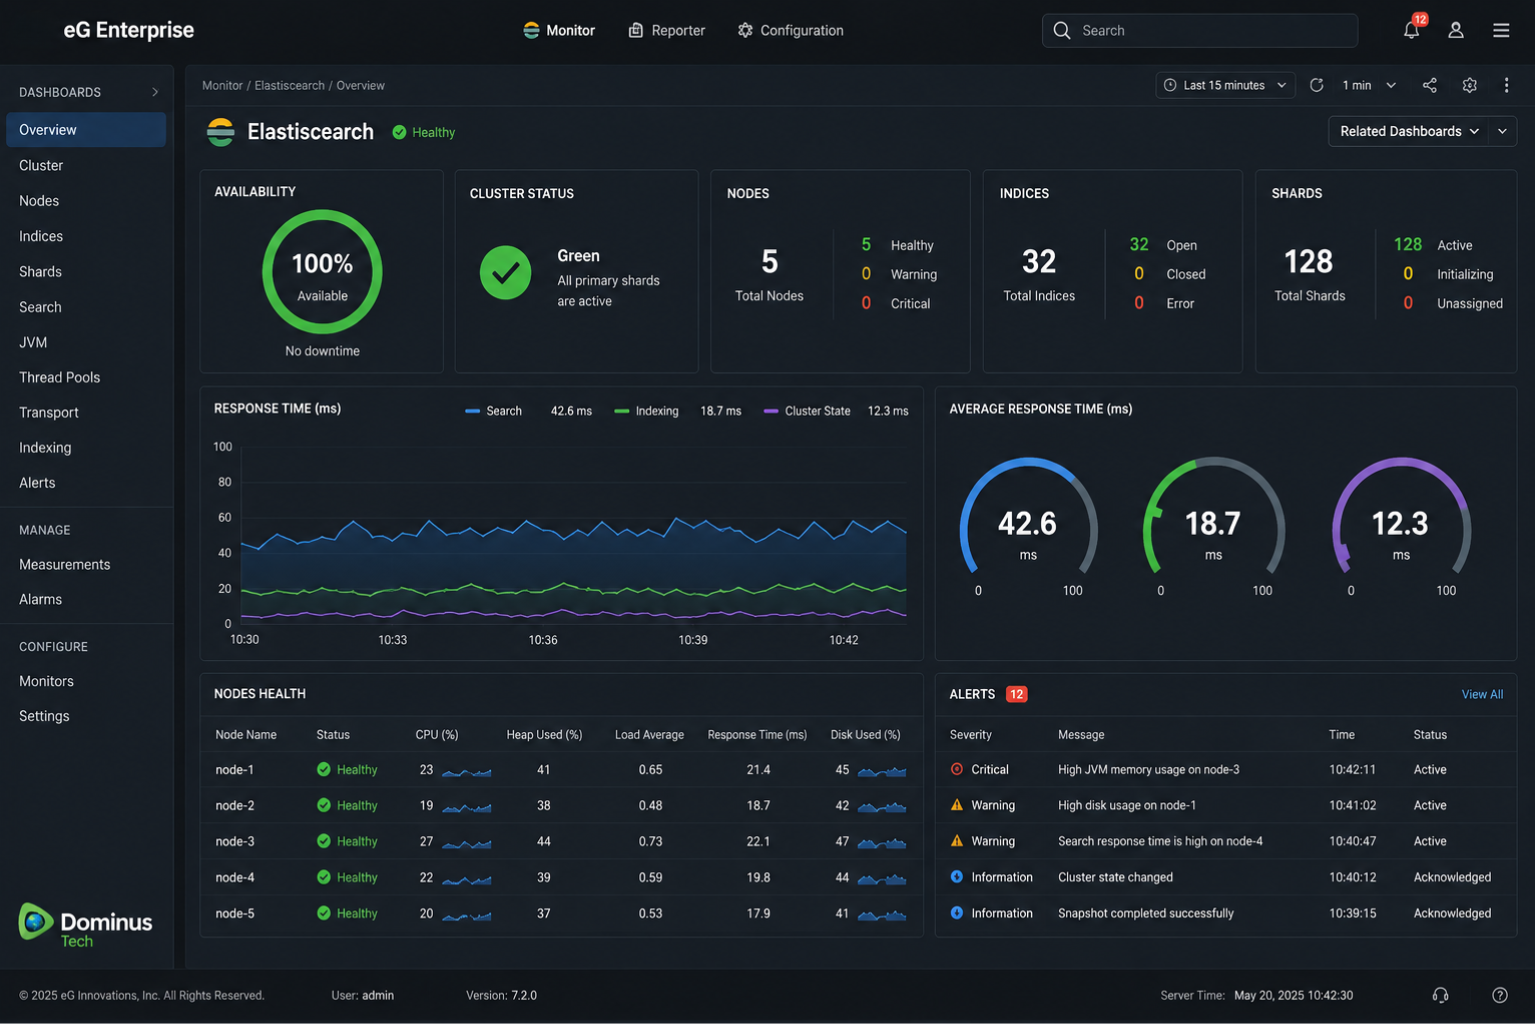Click the share dashboard icon
1535x1024 pixels.
click(1429, 85)
